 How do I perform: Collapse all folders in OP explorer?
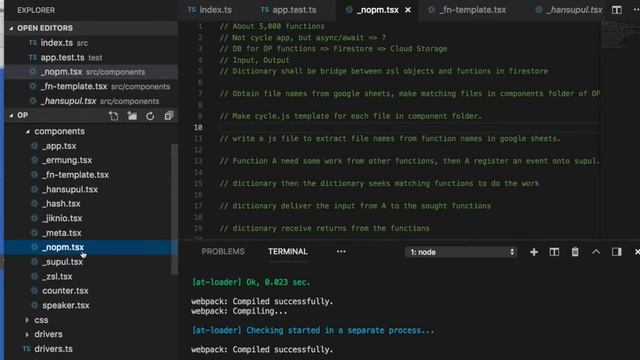(x=169, y=116)
